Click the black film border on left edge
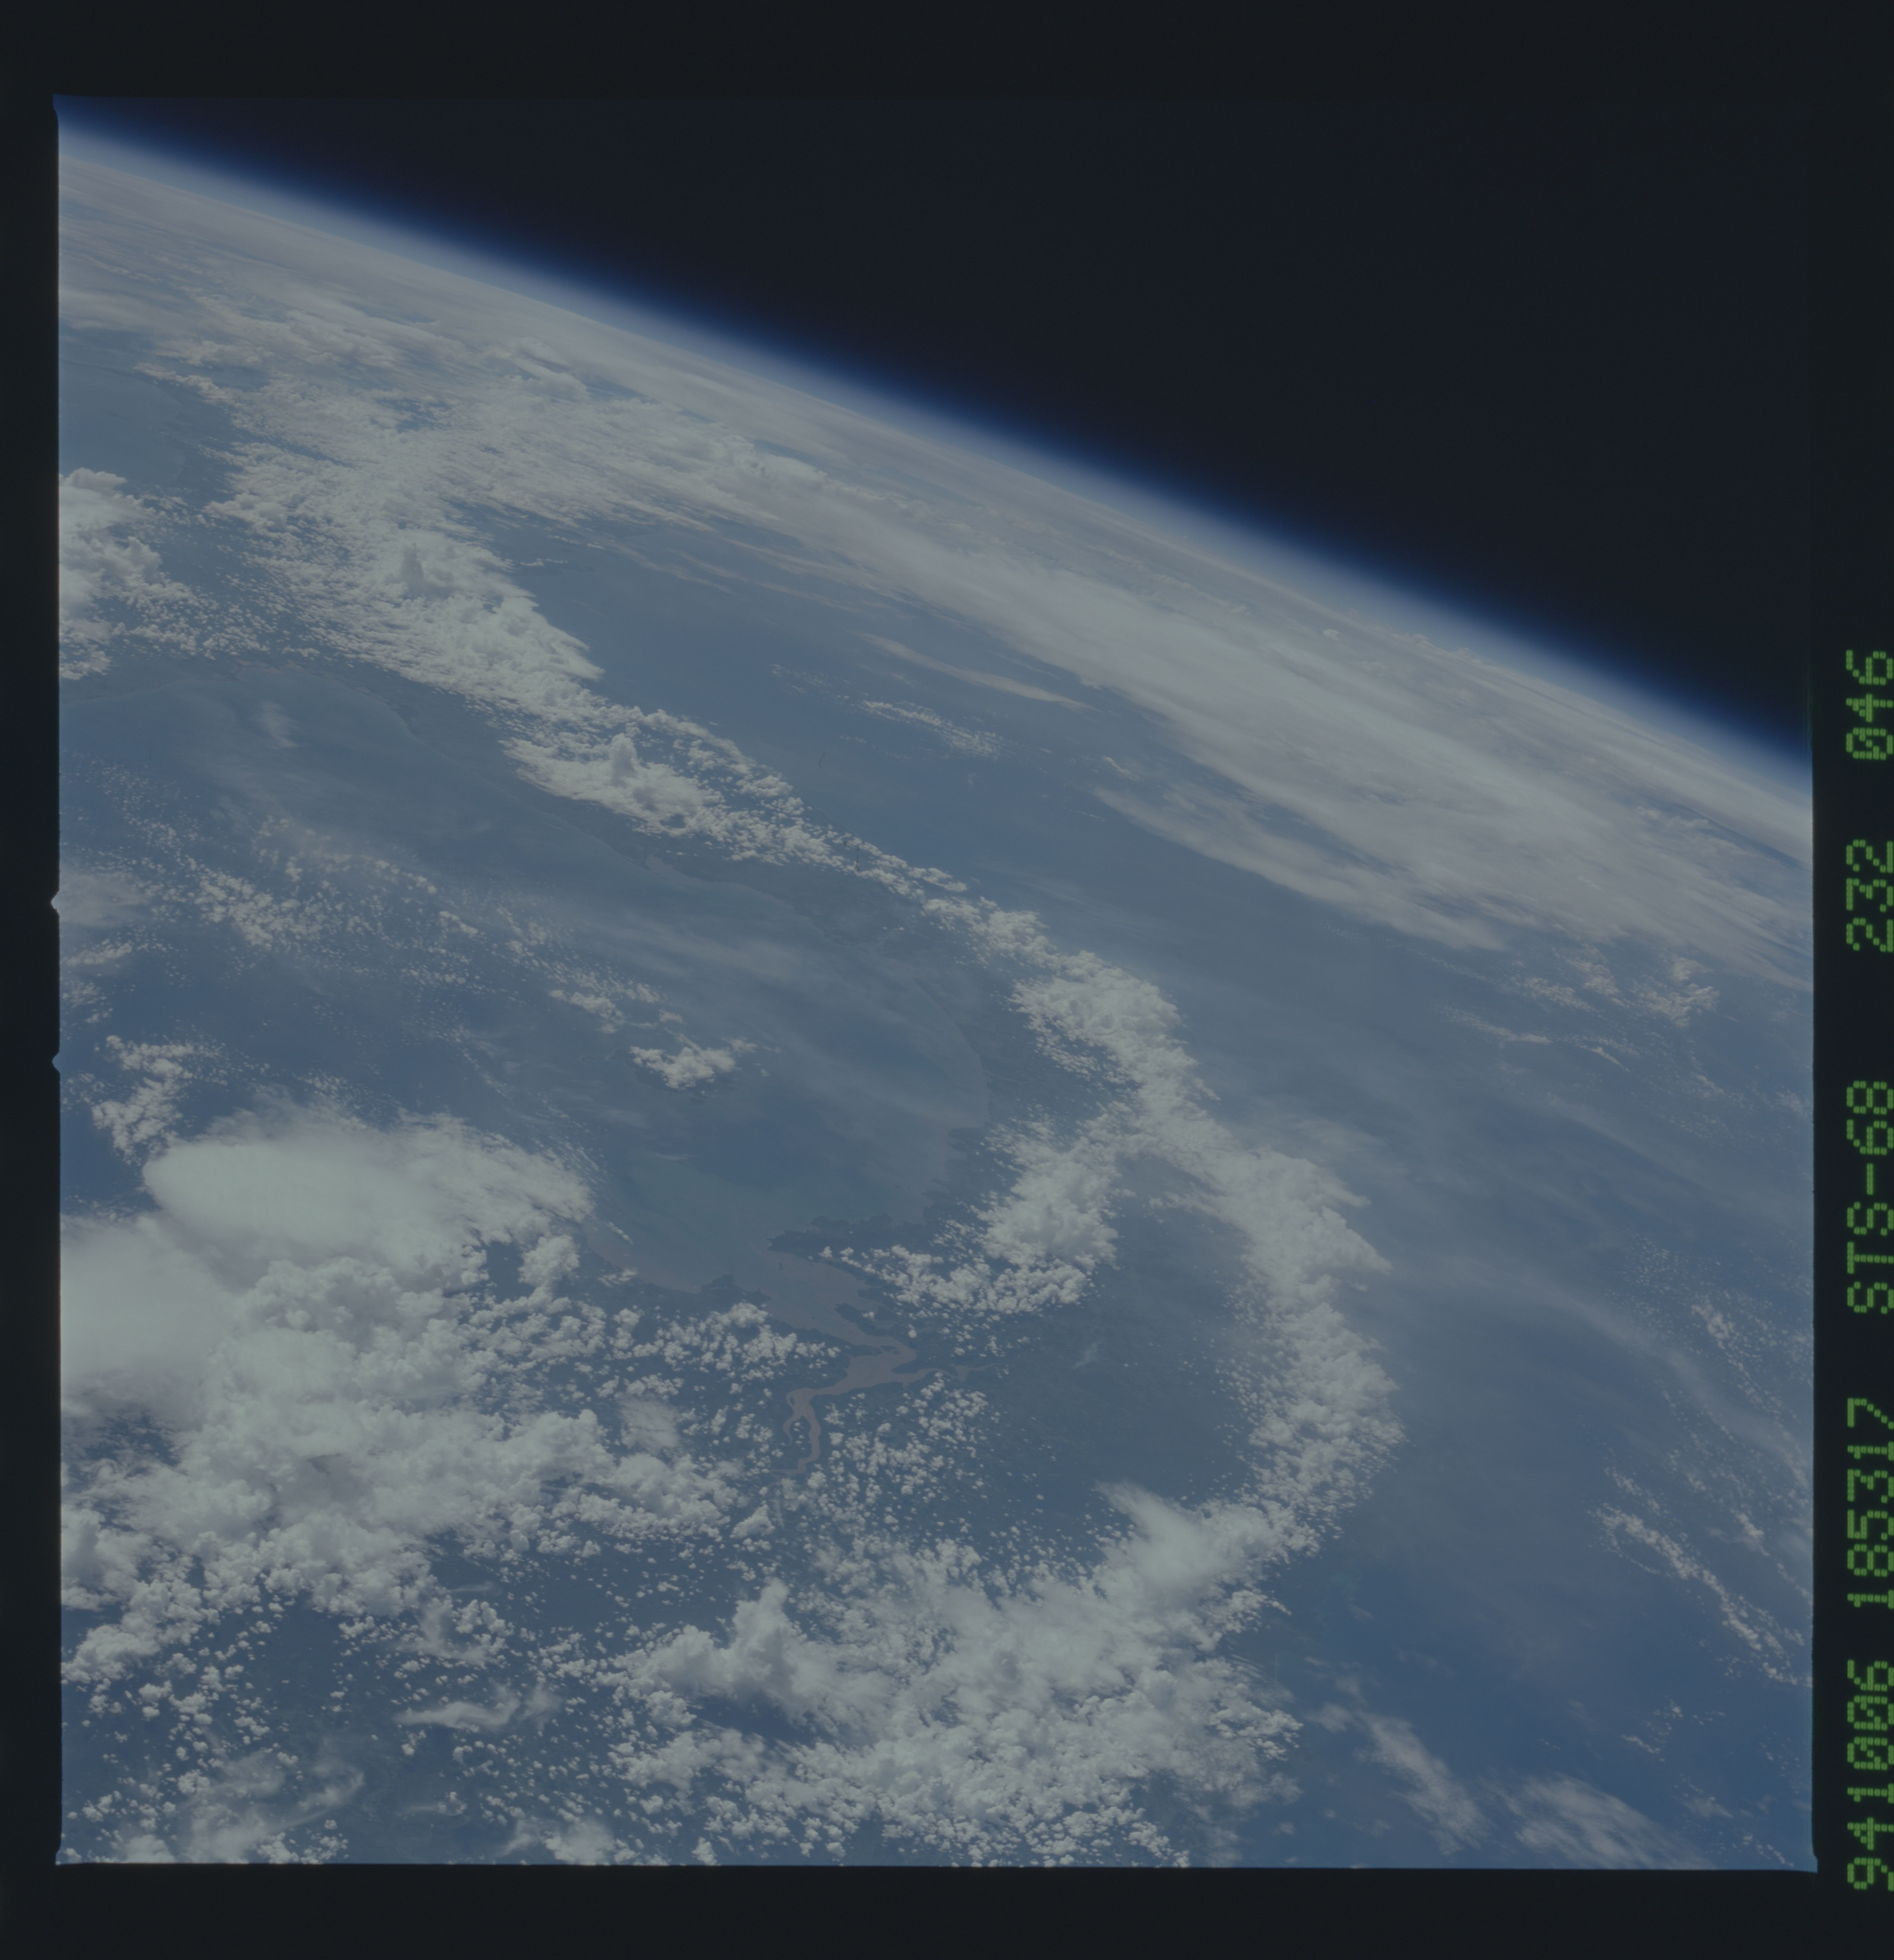 point(28,1000)
